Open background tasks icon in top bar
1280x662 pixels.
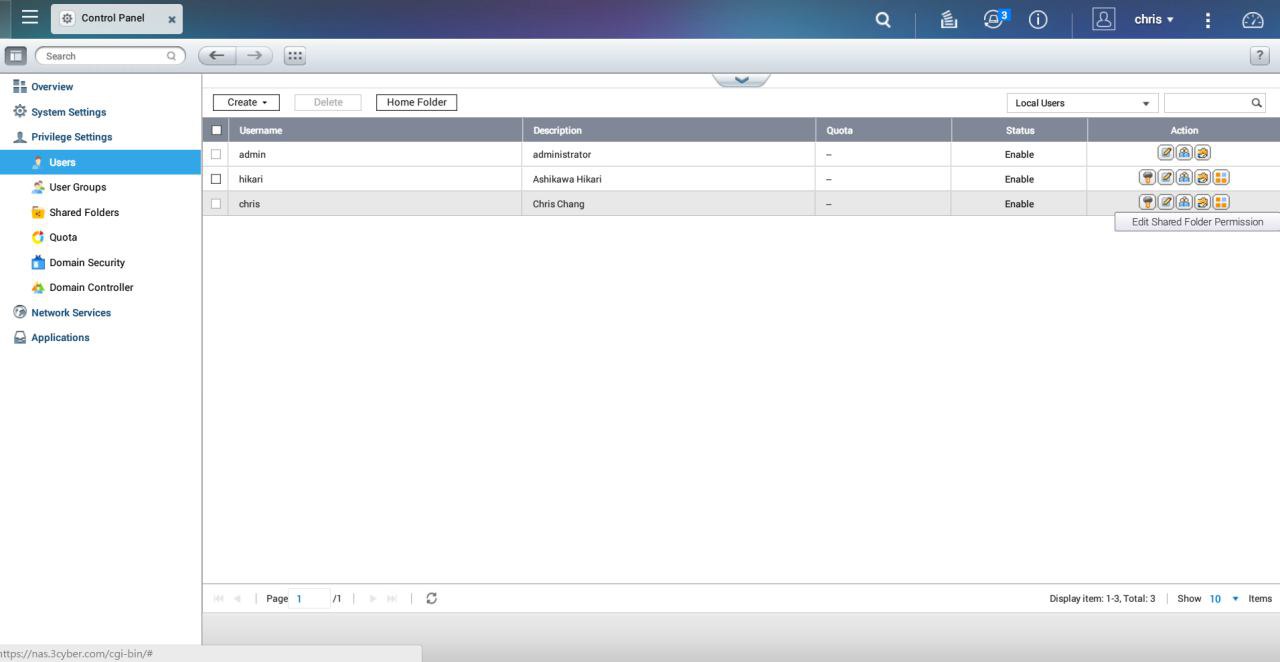[x=949, y=20]
